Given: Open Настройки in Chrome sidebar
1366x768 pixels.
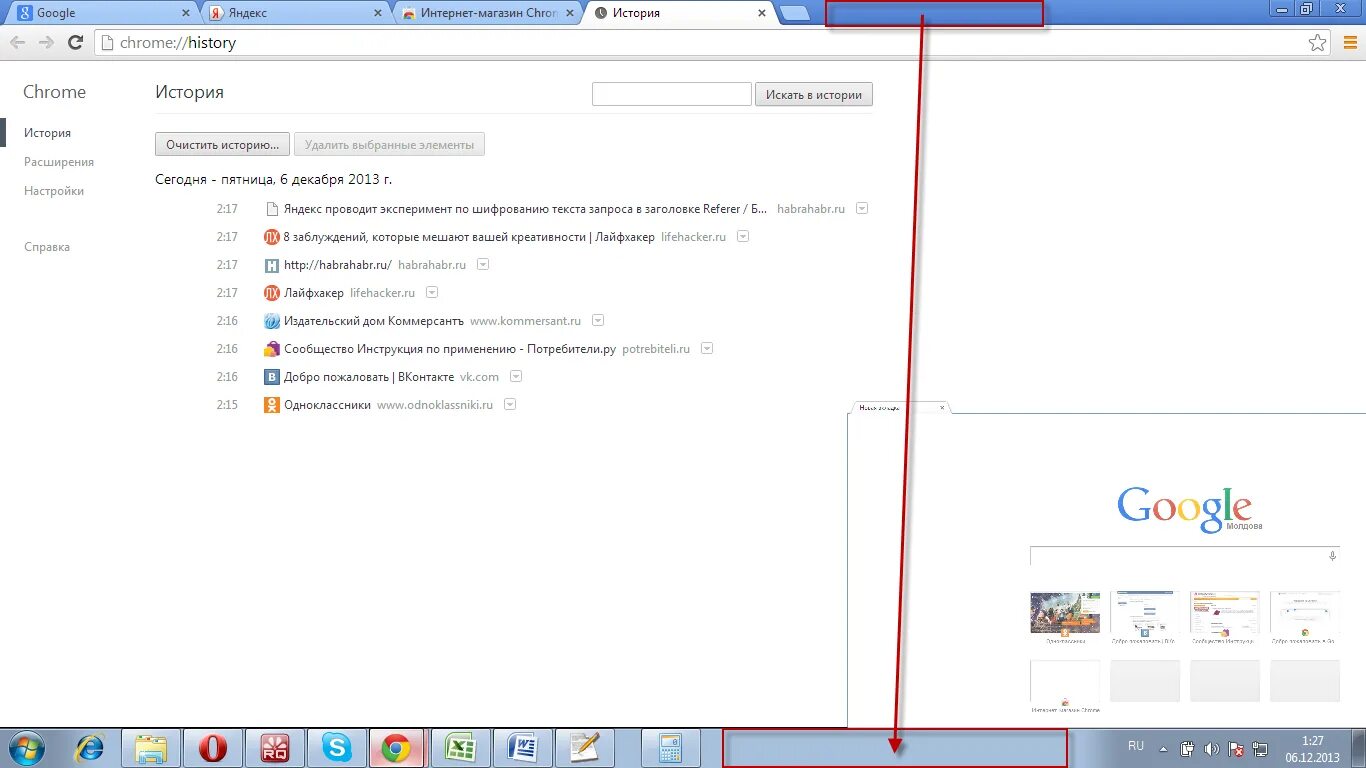Looking at the screenshot, I should [54, 191].
